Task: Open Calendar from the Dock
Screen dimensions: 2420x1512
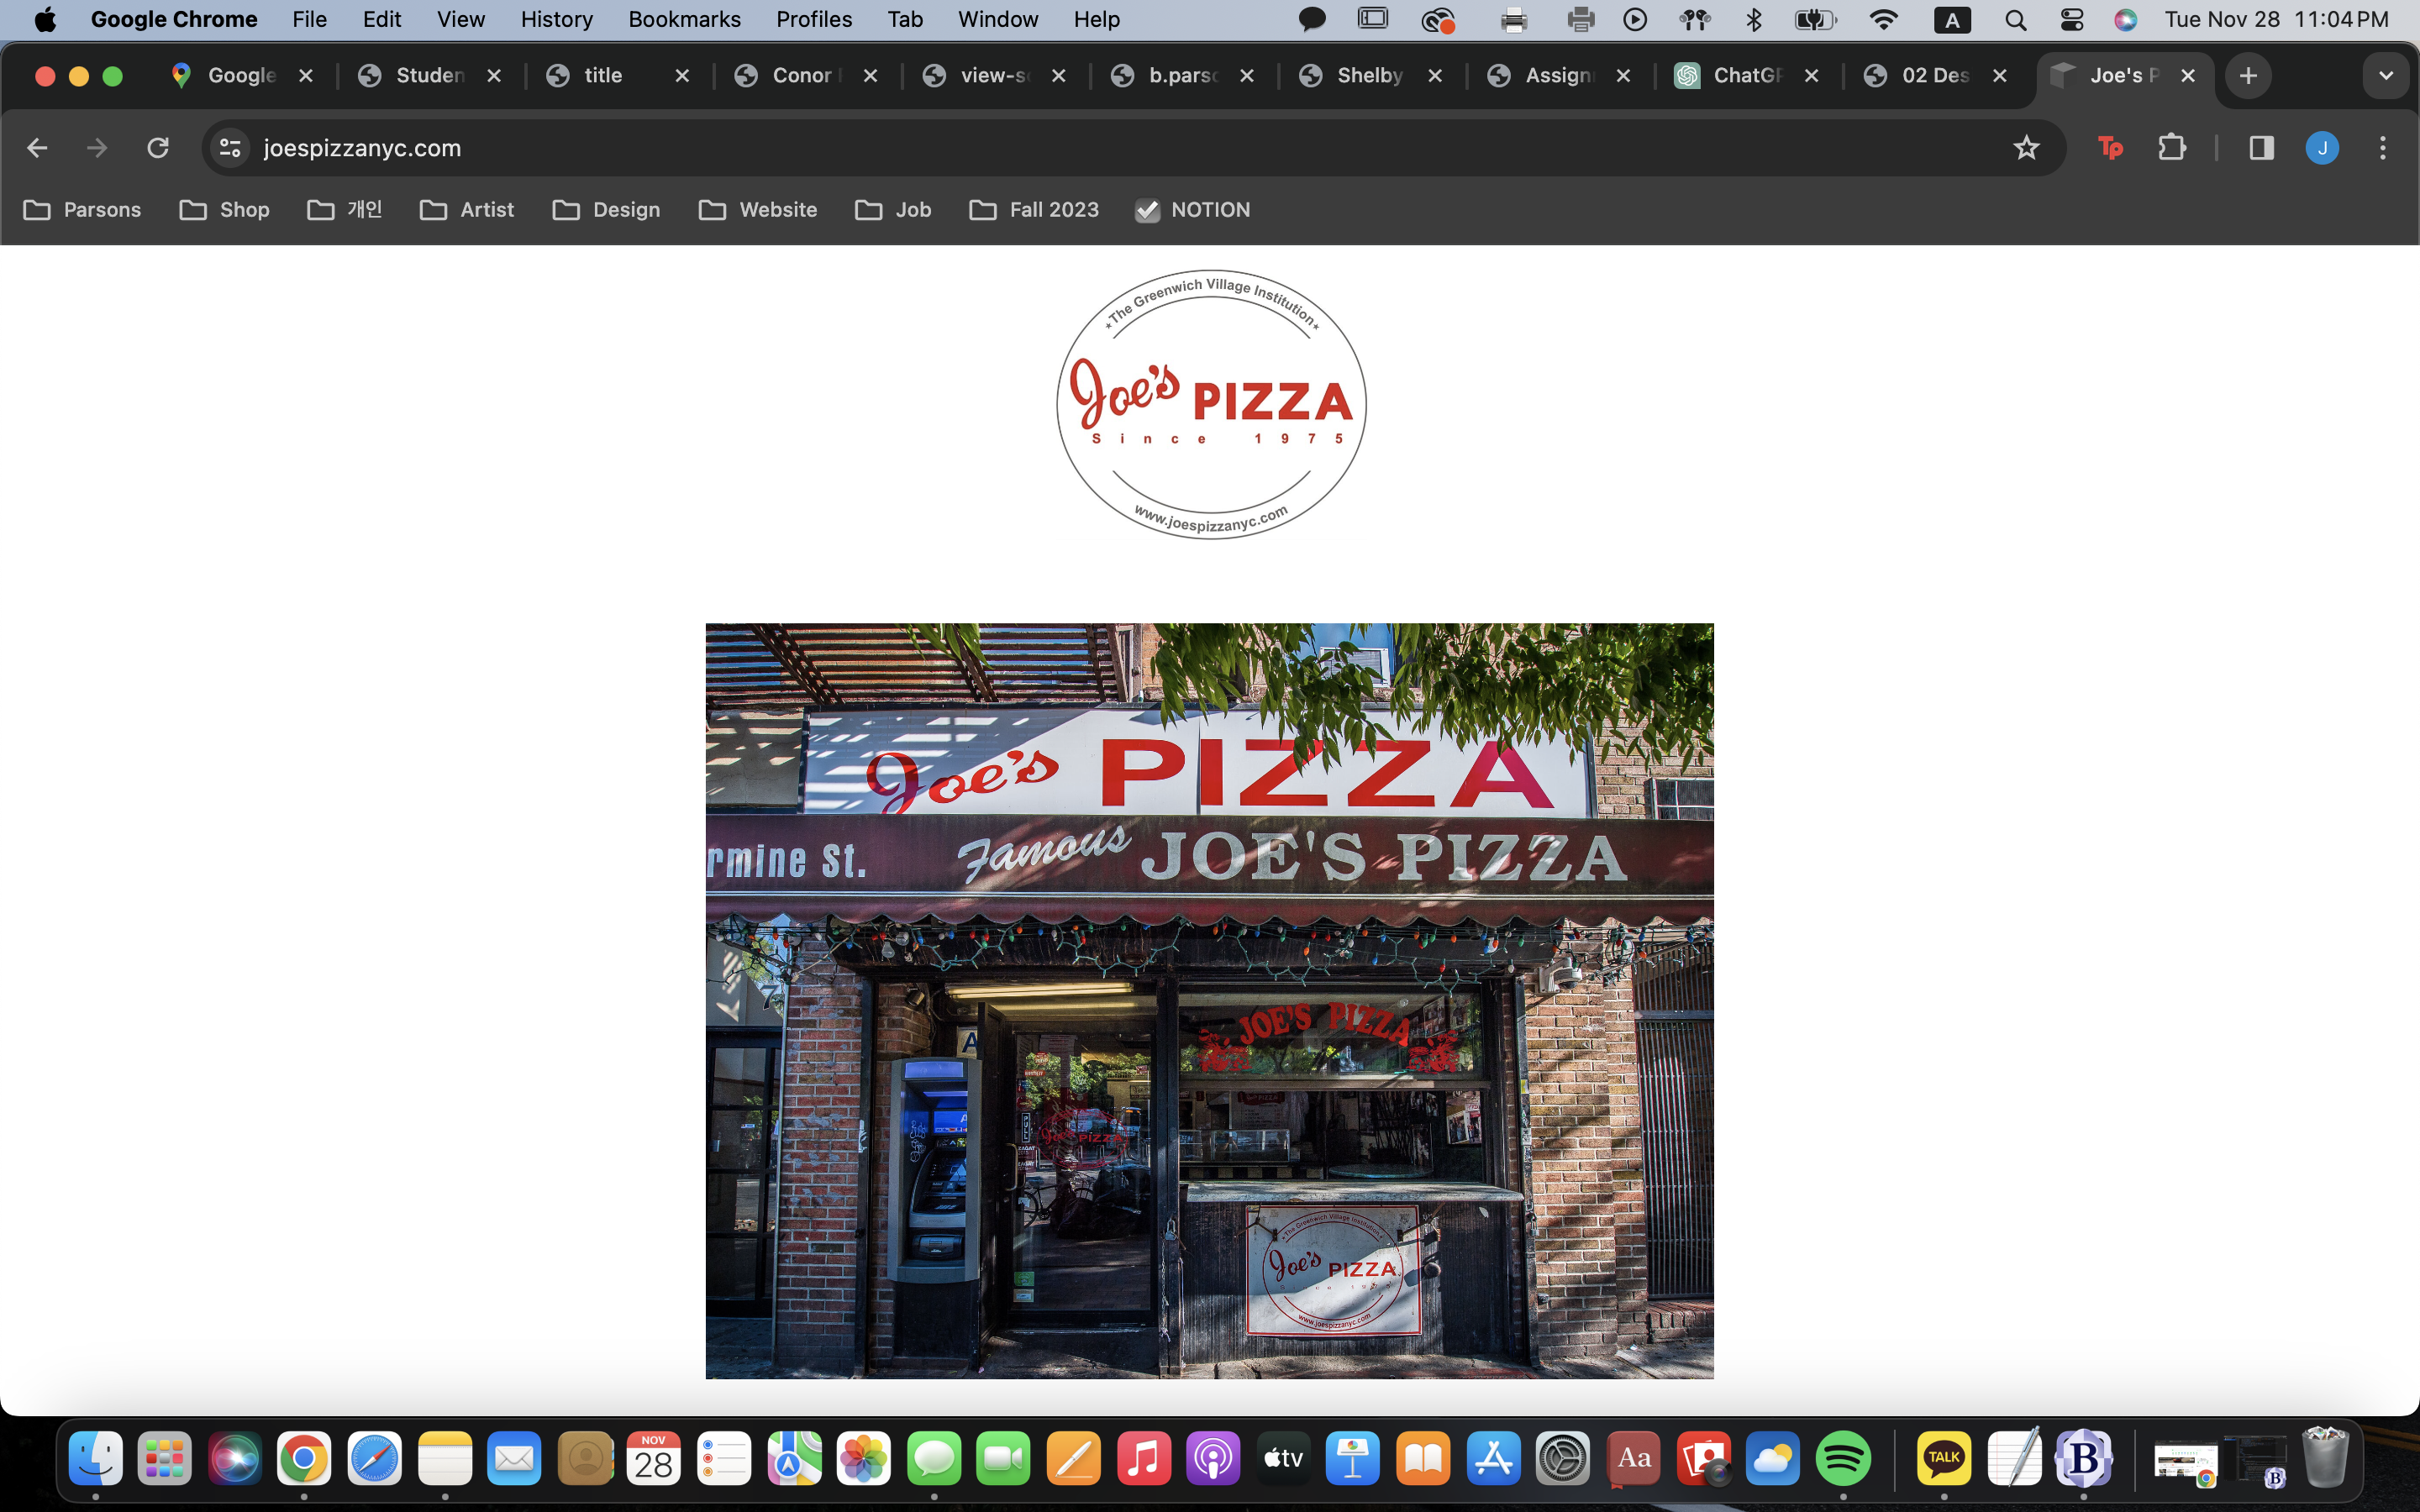Action: point(654,1459)
